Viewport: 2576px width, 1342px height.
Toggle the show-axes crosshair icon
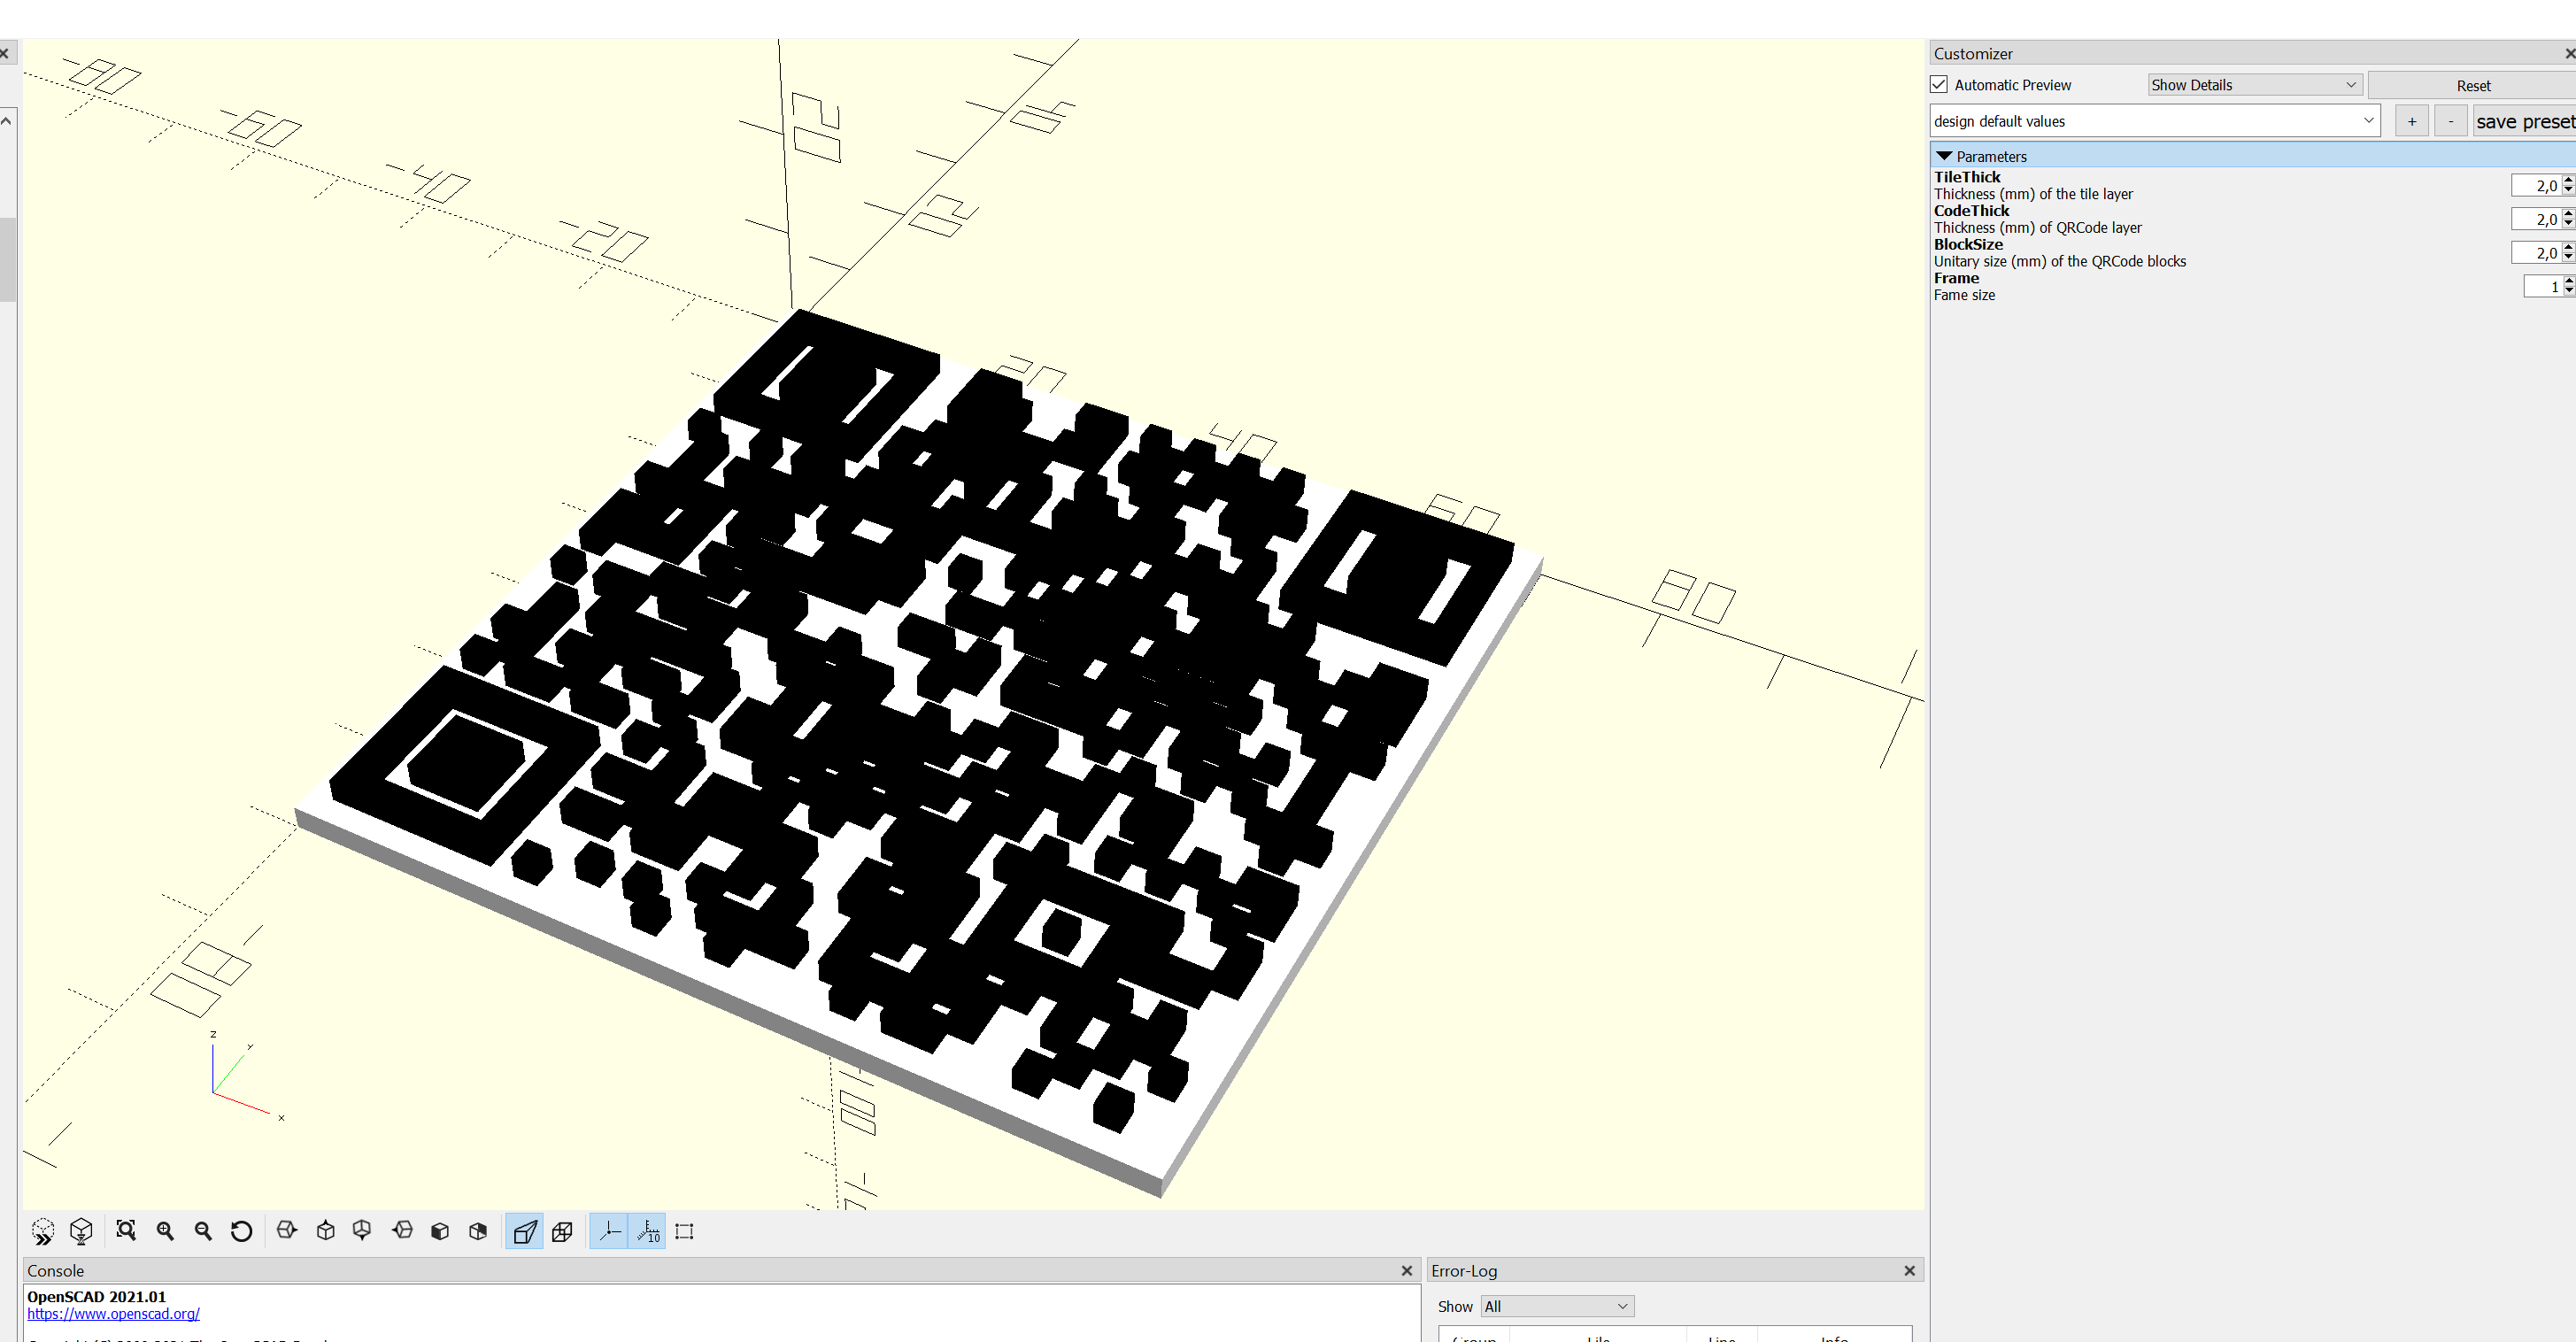pos(609,1231)
